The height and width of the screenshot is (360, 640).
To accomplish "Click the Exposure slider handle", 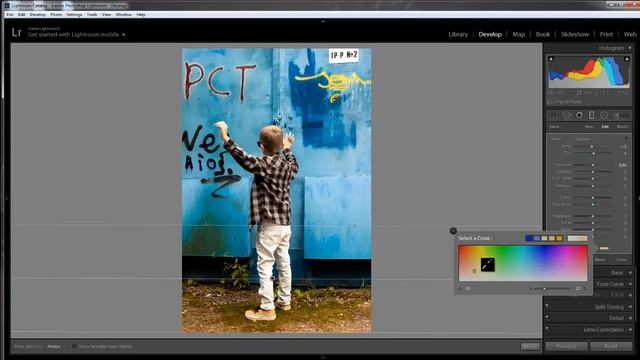I will coord(593,165).
